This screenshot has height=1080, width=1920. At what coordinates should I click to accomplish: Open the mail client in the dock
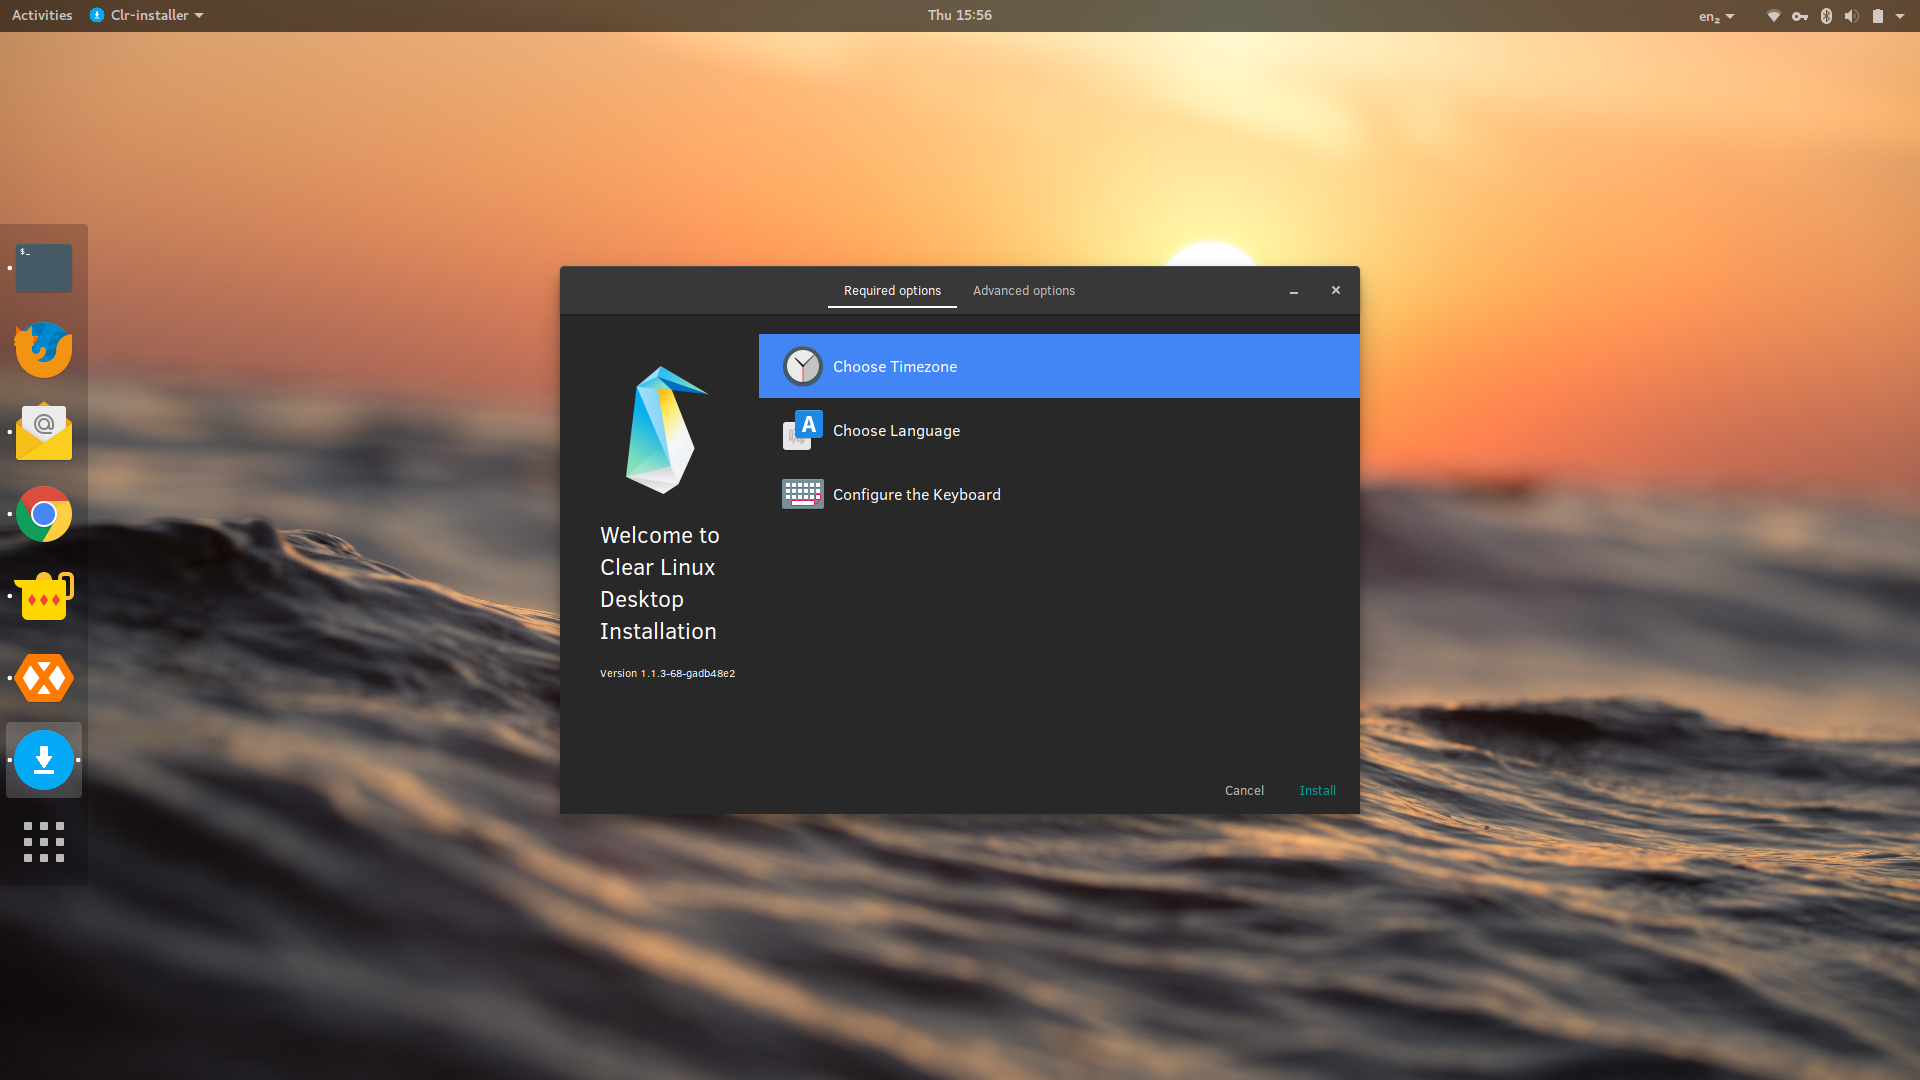[44, 432]
